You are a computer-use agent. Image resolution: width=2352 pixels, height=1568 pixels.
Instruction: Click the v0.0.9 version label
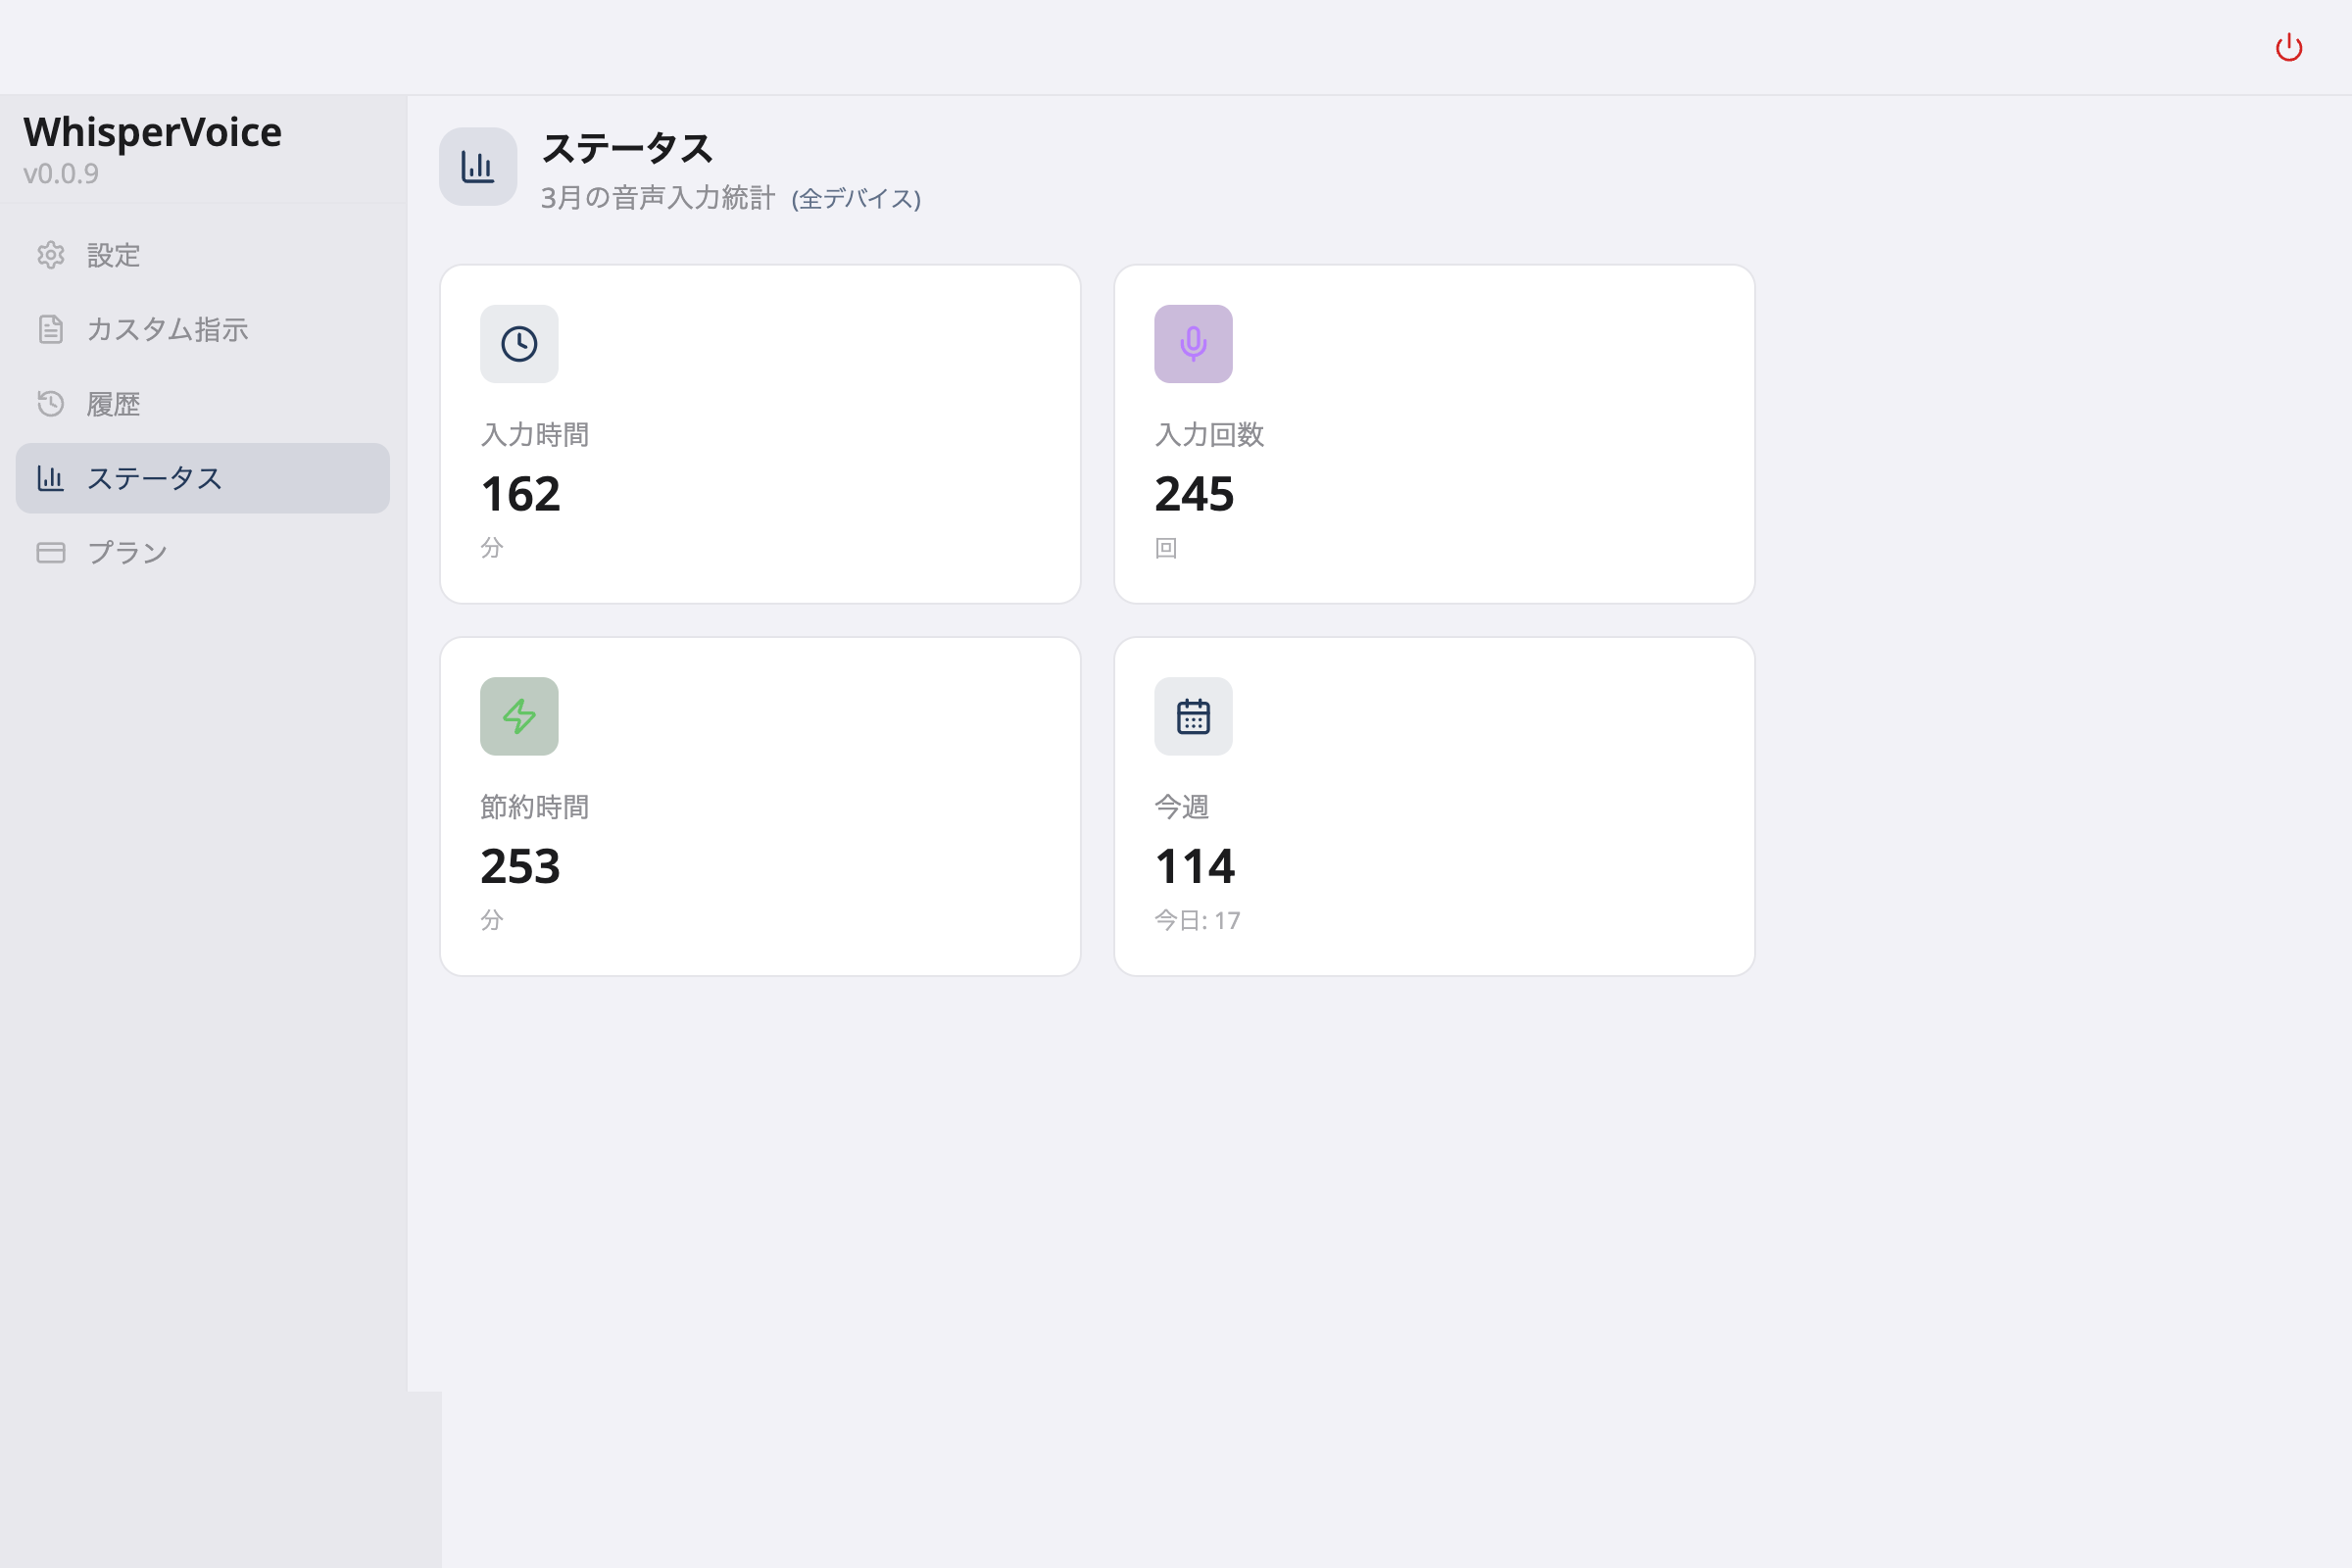pos(59,172)
